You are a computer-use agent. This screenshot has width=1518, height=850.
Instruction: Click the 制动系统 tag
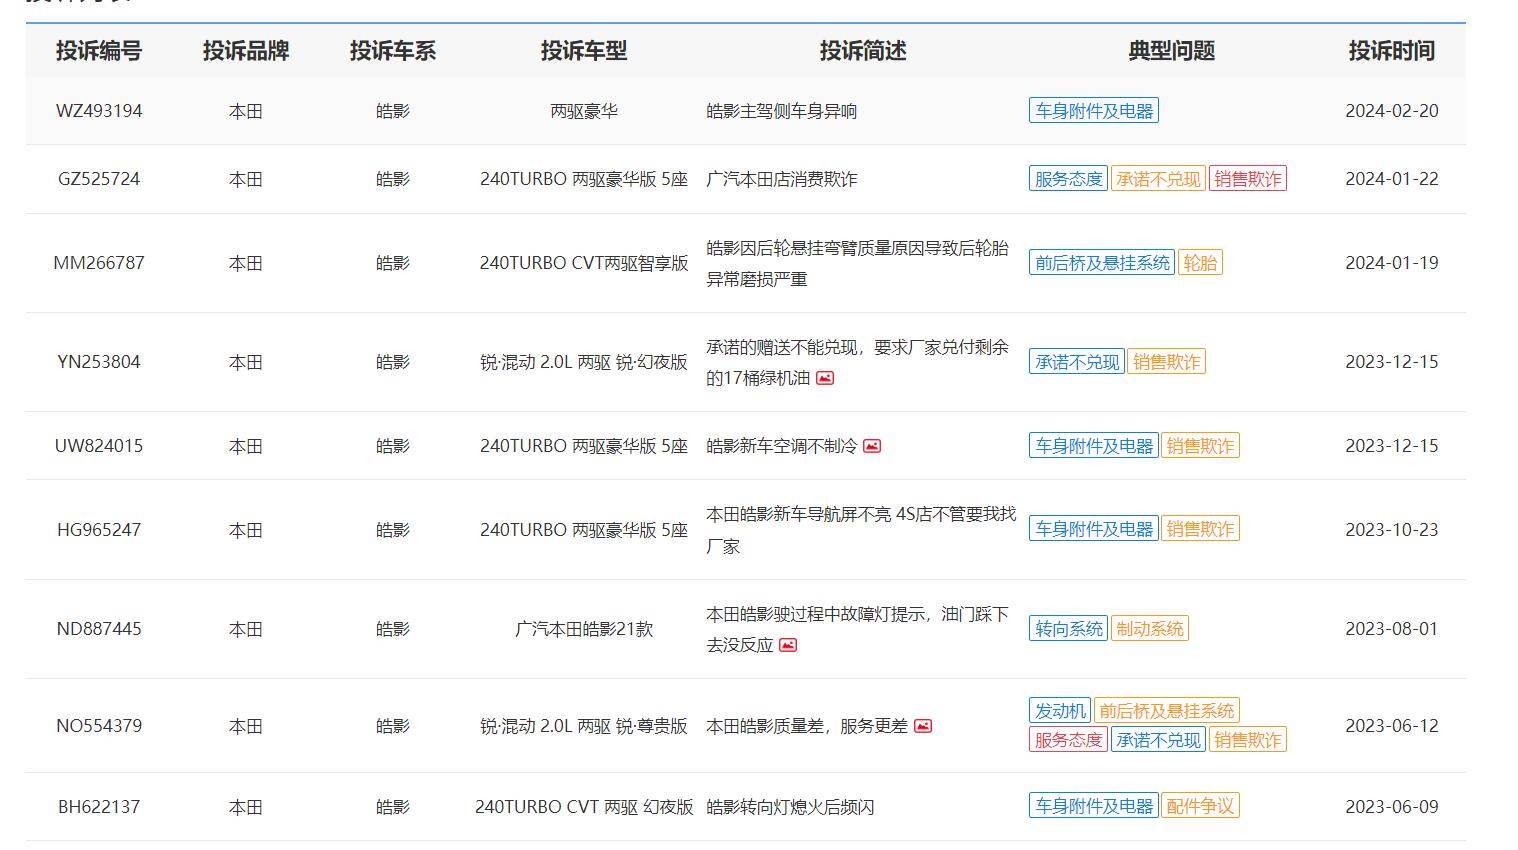[1150, 629]
